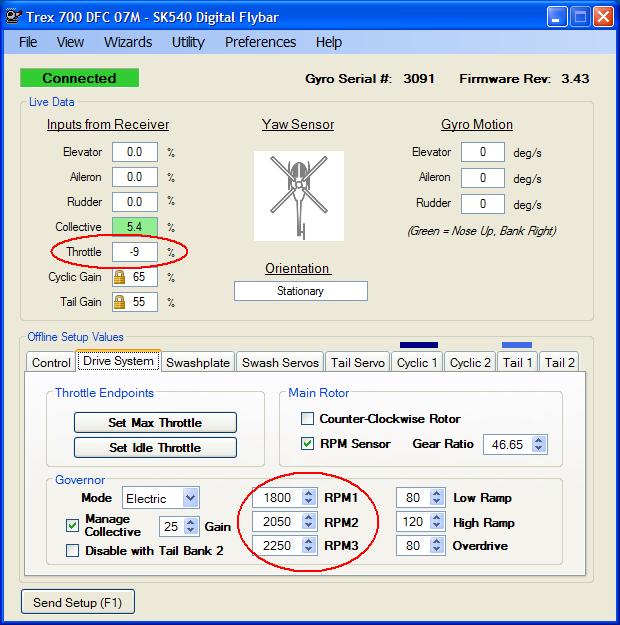The image size is (620, 625).
Task: Click the Send Setup (F1) button
Action: 78,602
